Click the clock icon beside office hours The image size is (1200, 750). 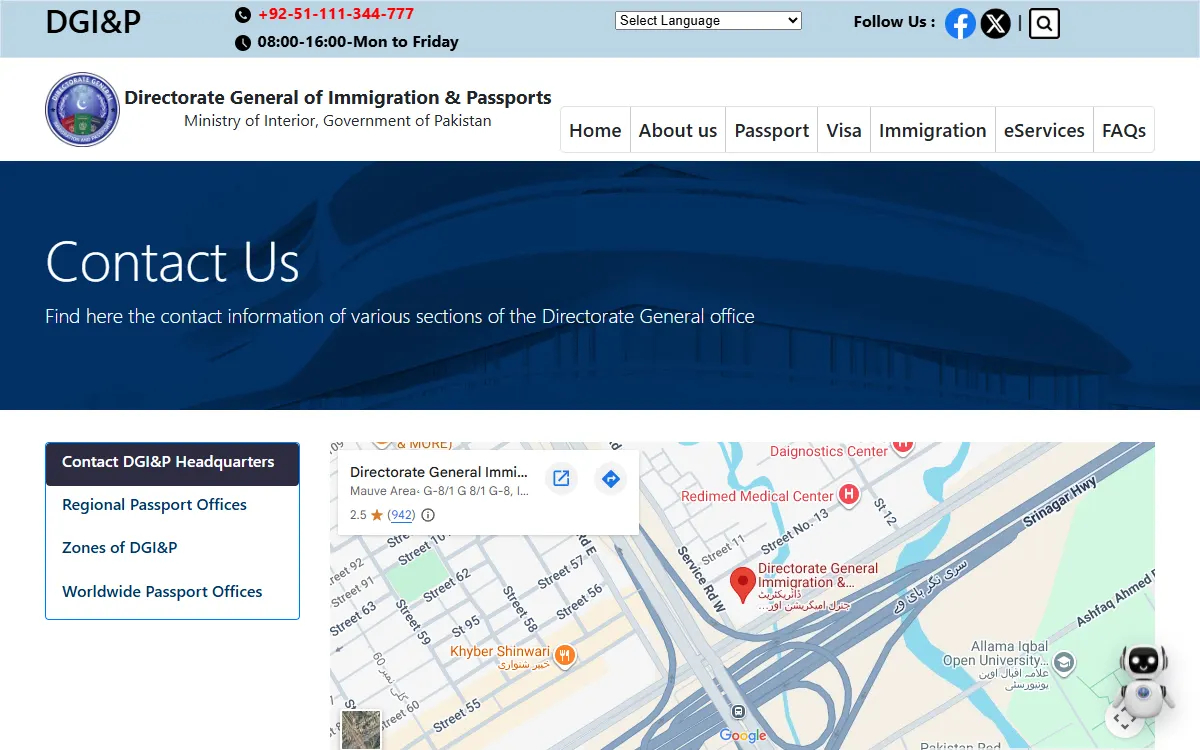tap(243, 43)
